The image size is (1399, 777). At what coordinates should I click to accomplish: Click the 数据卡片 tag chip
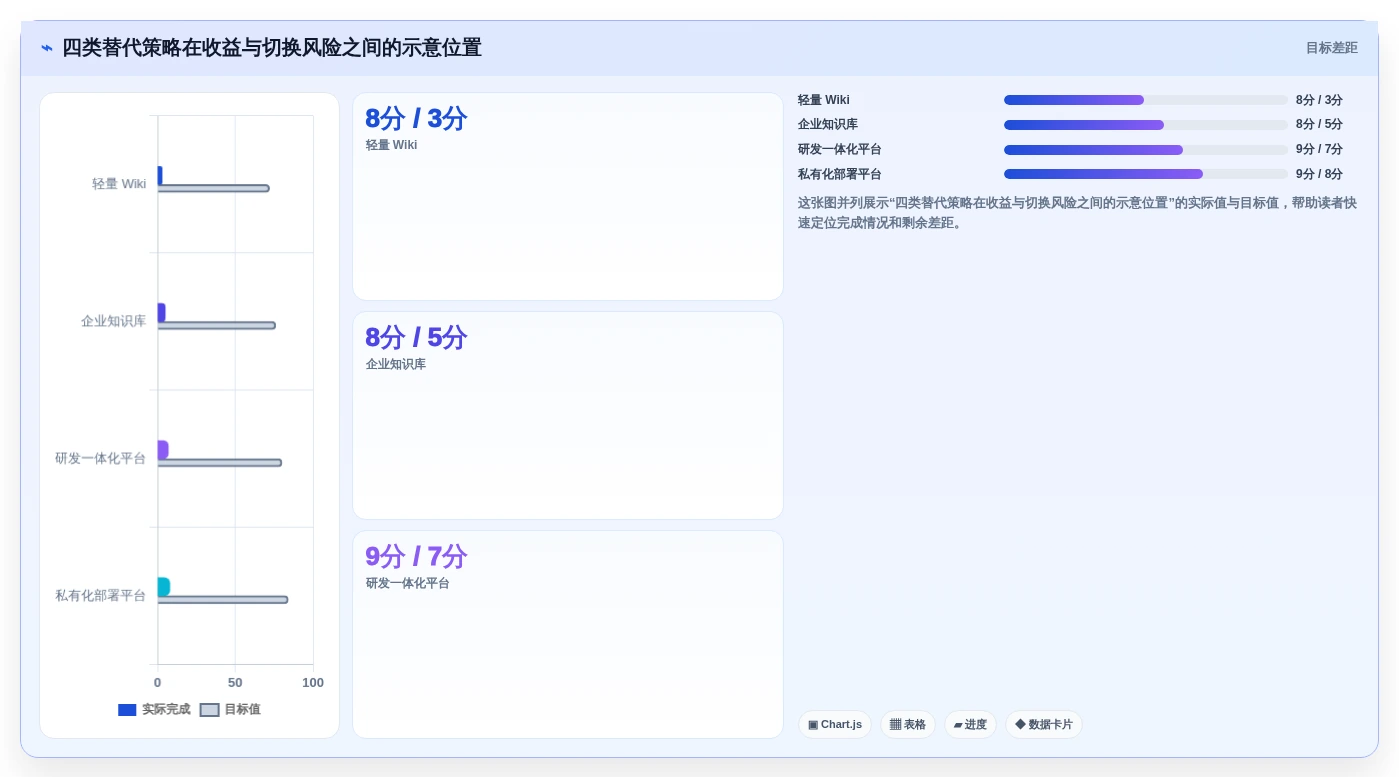point(1043,725)
